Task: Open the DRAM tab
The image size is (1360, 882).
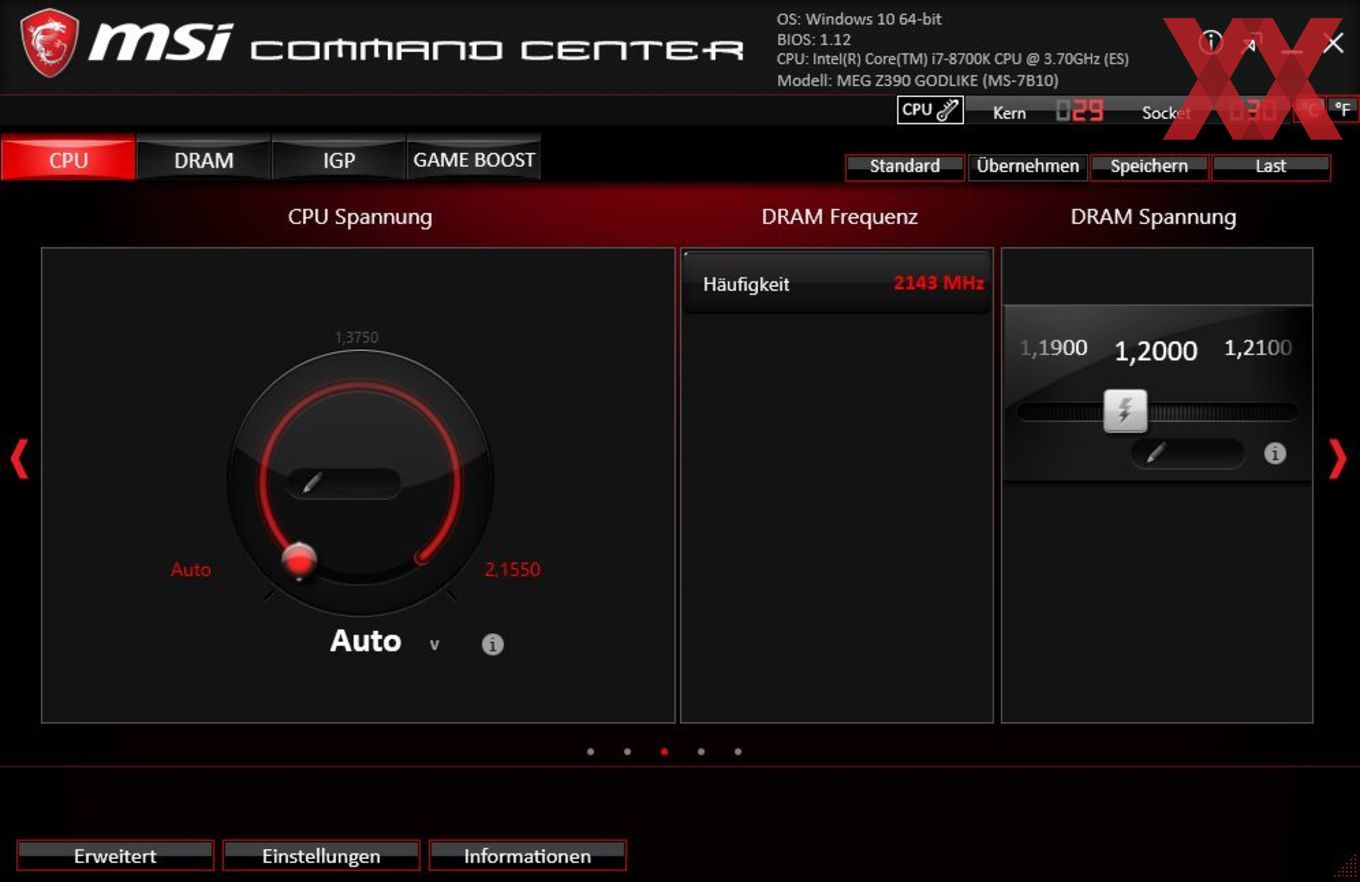Action: click(x=204, y=159)
